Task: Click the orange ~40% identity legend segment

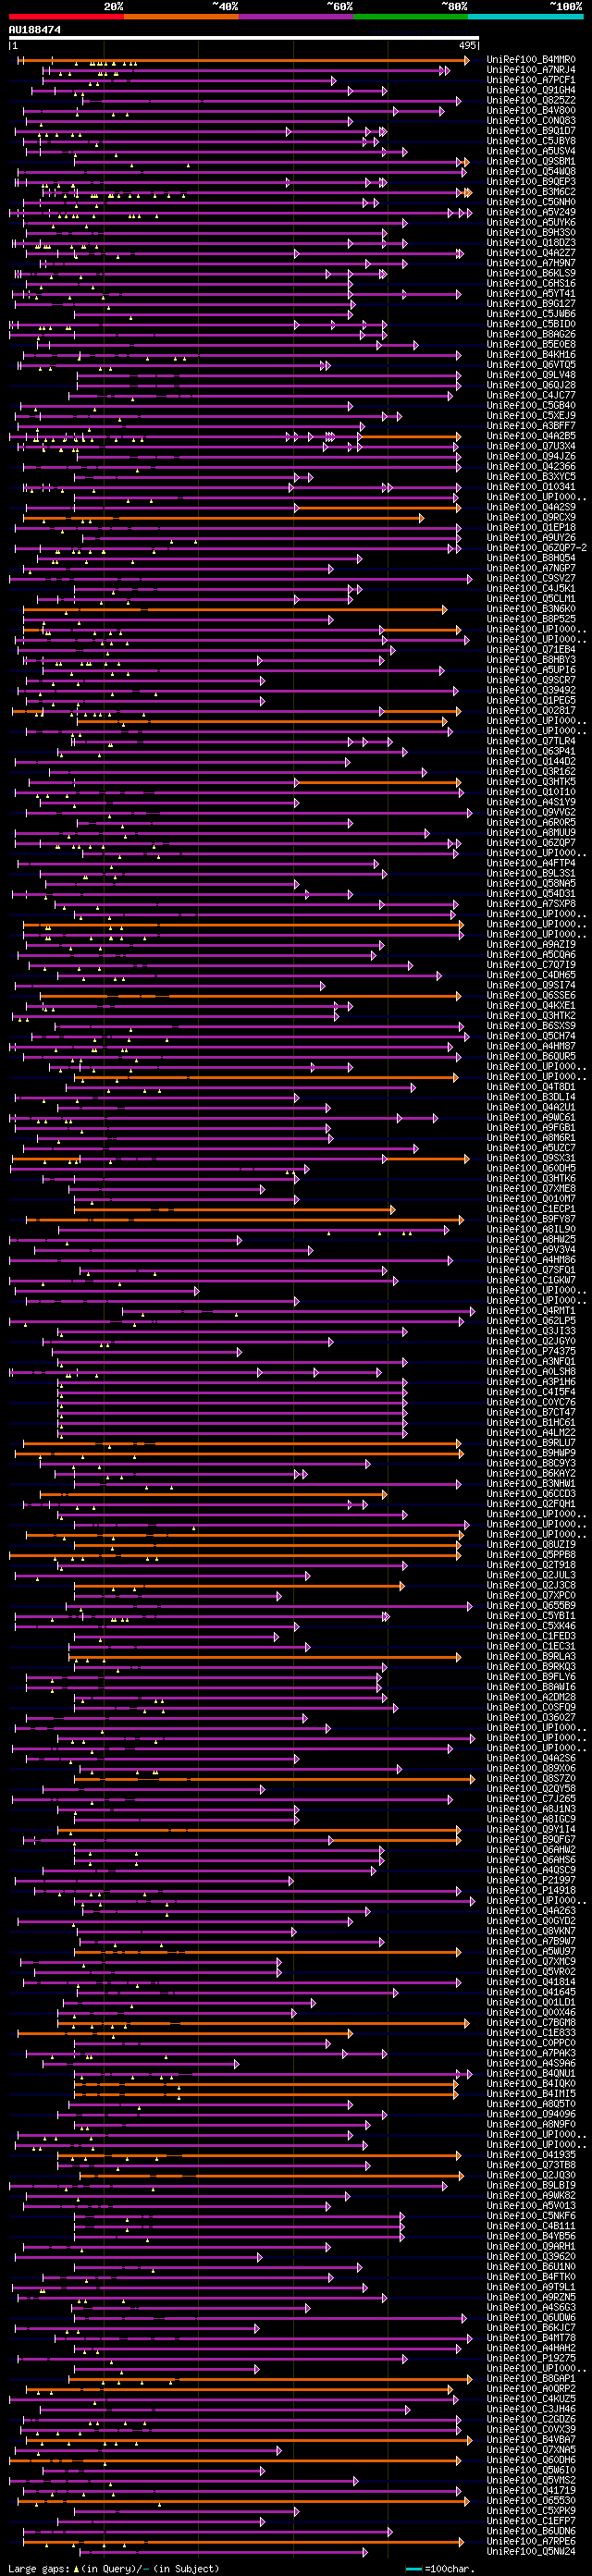Action: point(181,17)
